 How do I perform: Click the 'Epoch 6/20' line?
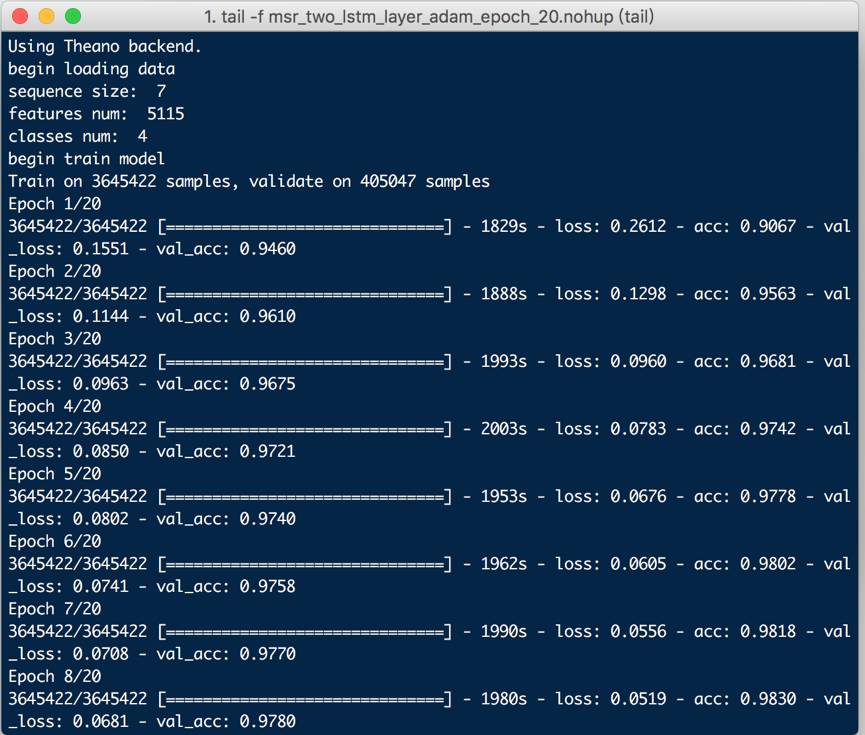tap(55, 541)
